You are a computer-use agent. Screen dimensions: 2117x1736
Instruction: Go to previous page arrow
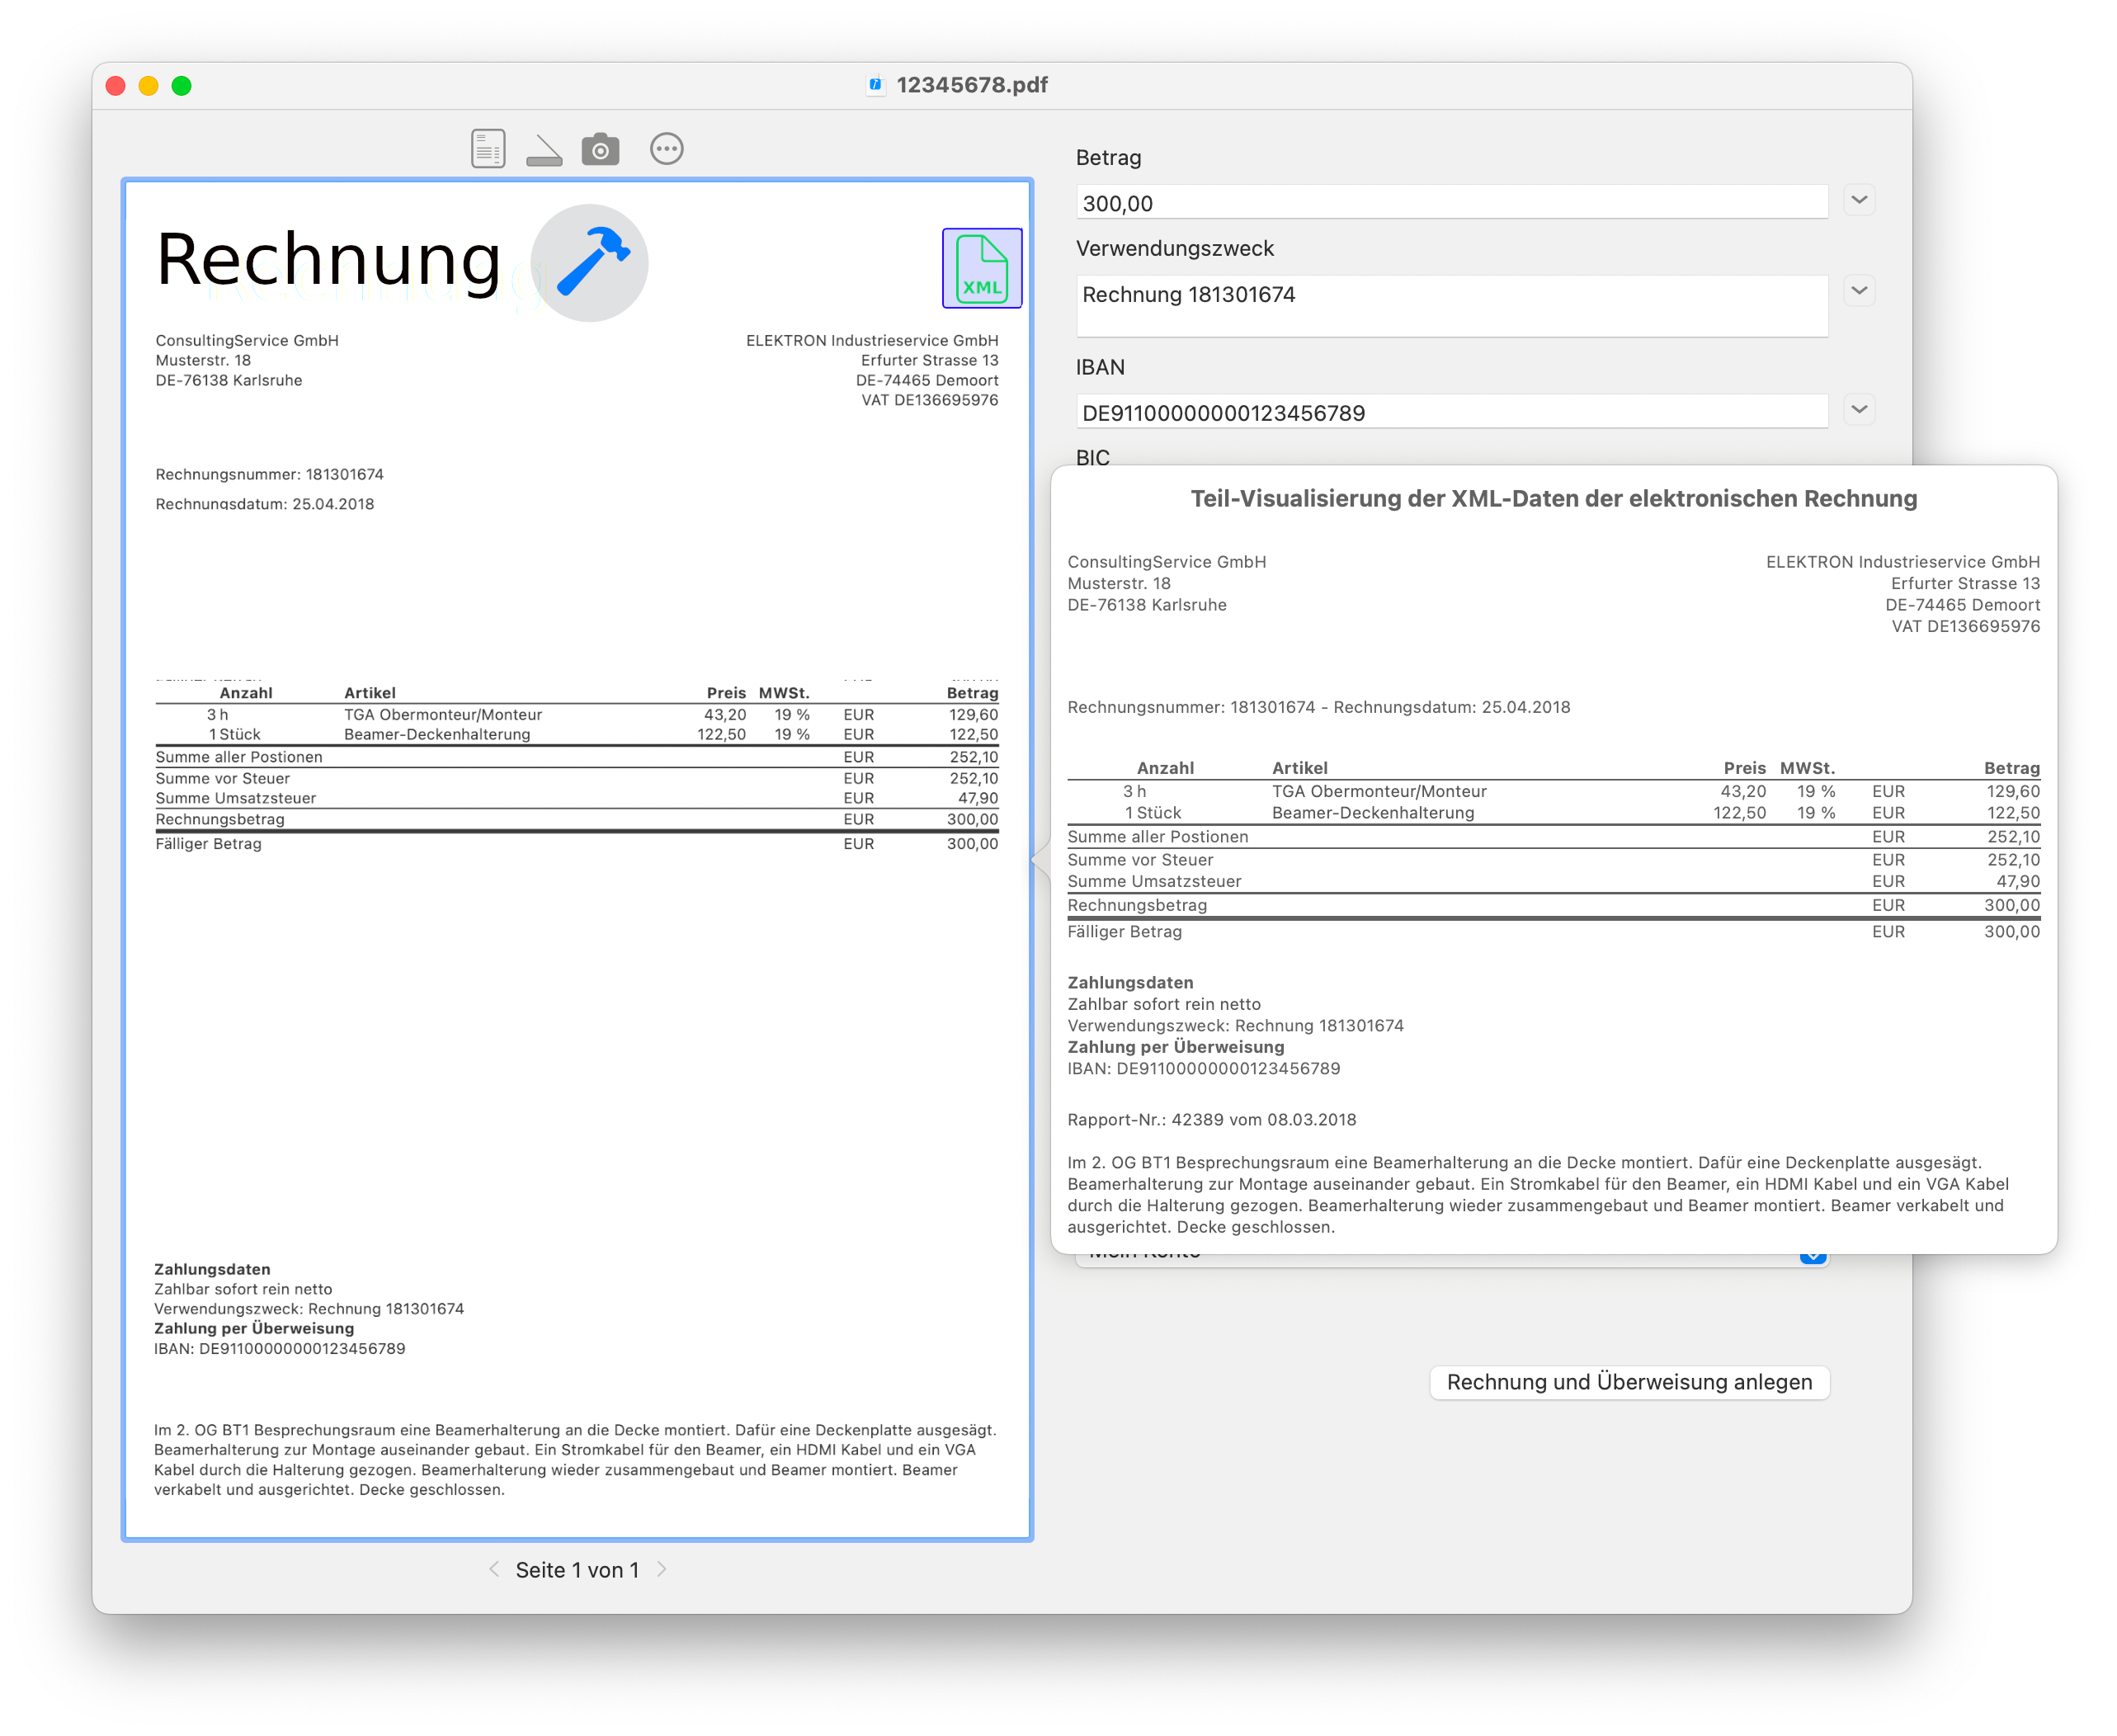[x=494, y=1569]
